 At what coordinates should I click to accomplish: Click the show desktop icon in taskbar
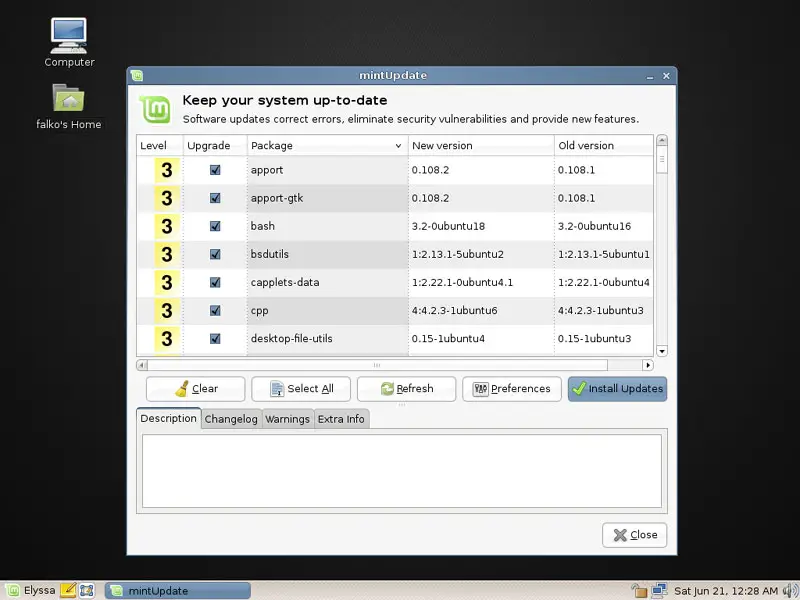(x=87, y=590)
